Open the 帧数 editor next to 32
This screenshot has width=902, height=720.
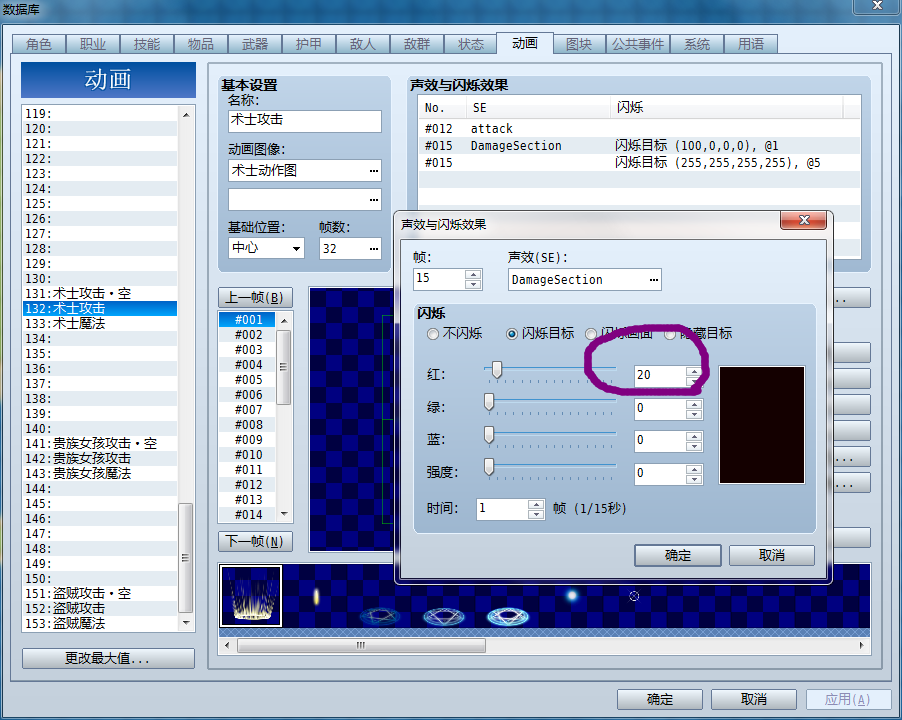point(374,248)
